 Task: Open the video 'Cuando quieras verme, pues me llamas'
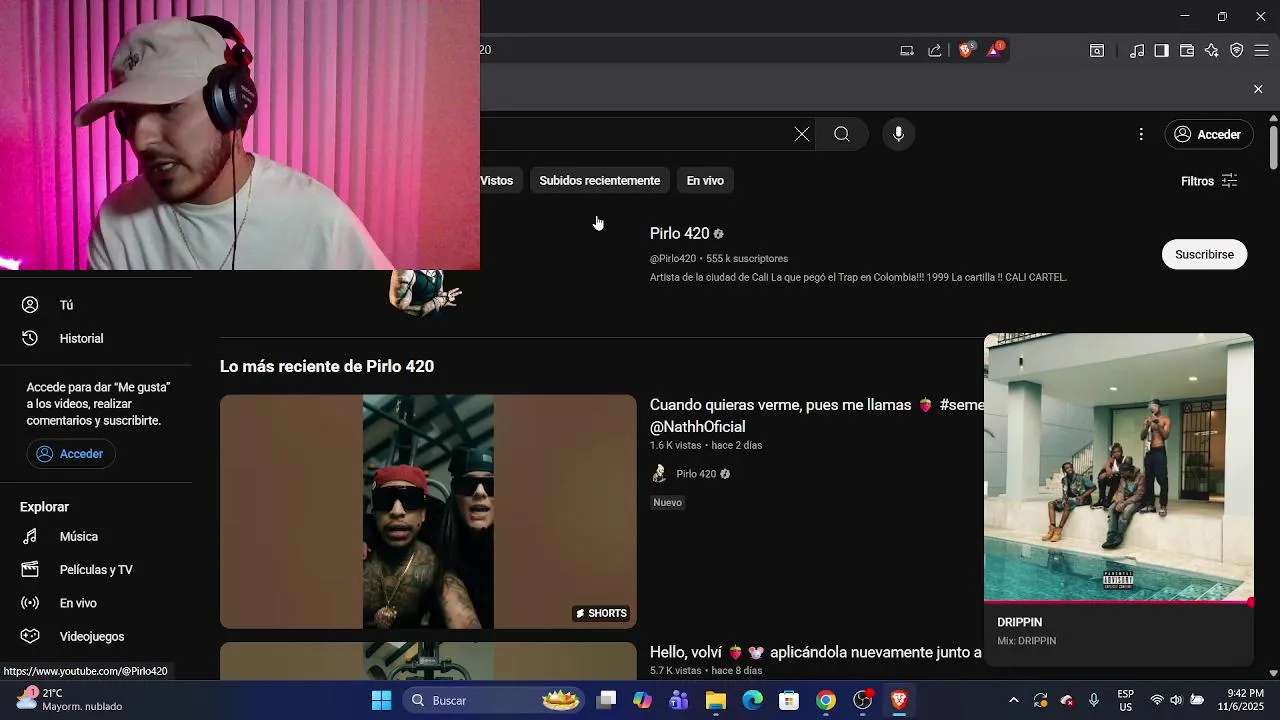point(817,415)
